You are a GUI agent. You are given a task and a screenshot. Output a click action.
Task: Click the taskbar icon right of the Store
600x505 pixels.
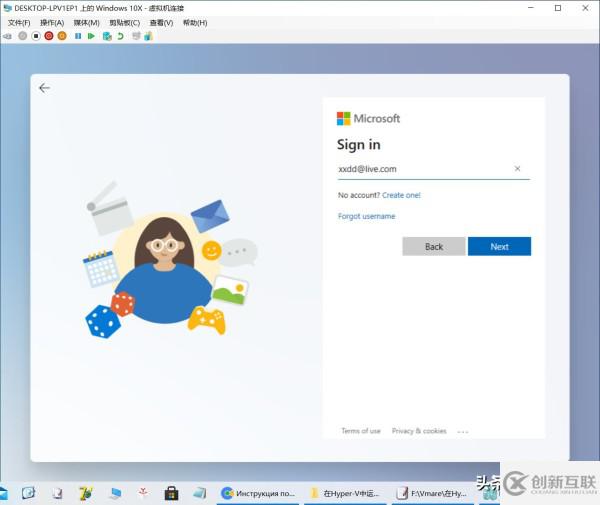tap(200, 493)
